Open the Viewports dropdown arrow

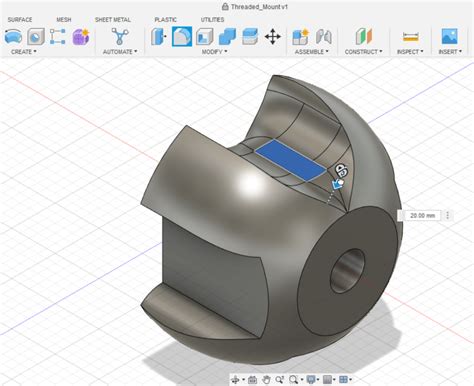(x=350, y=380)
